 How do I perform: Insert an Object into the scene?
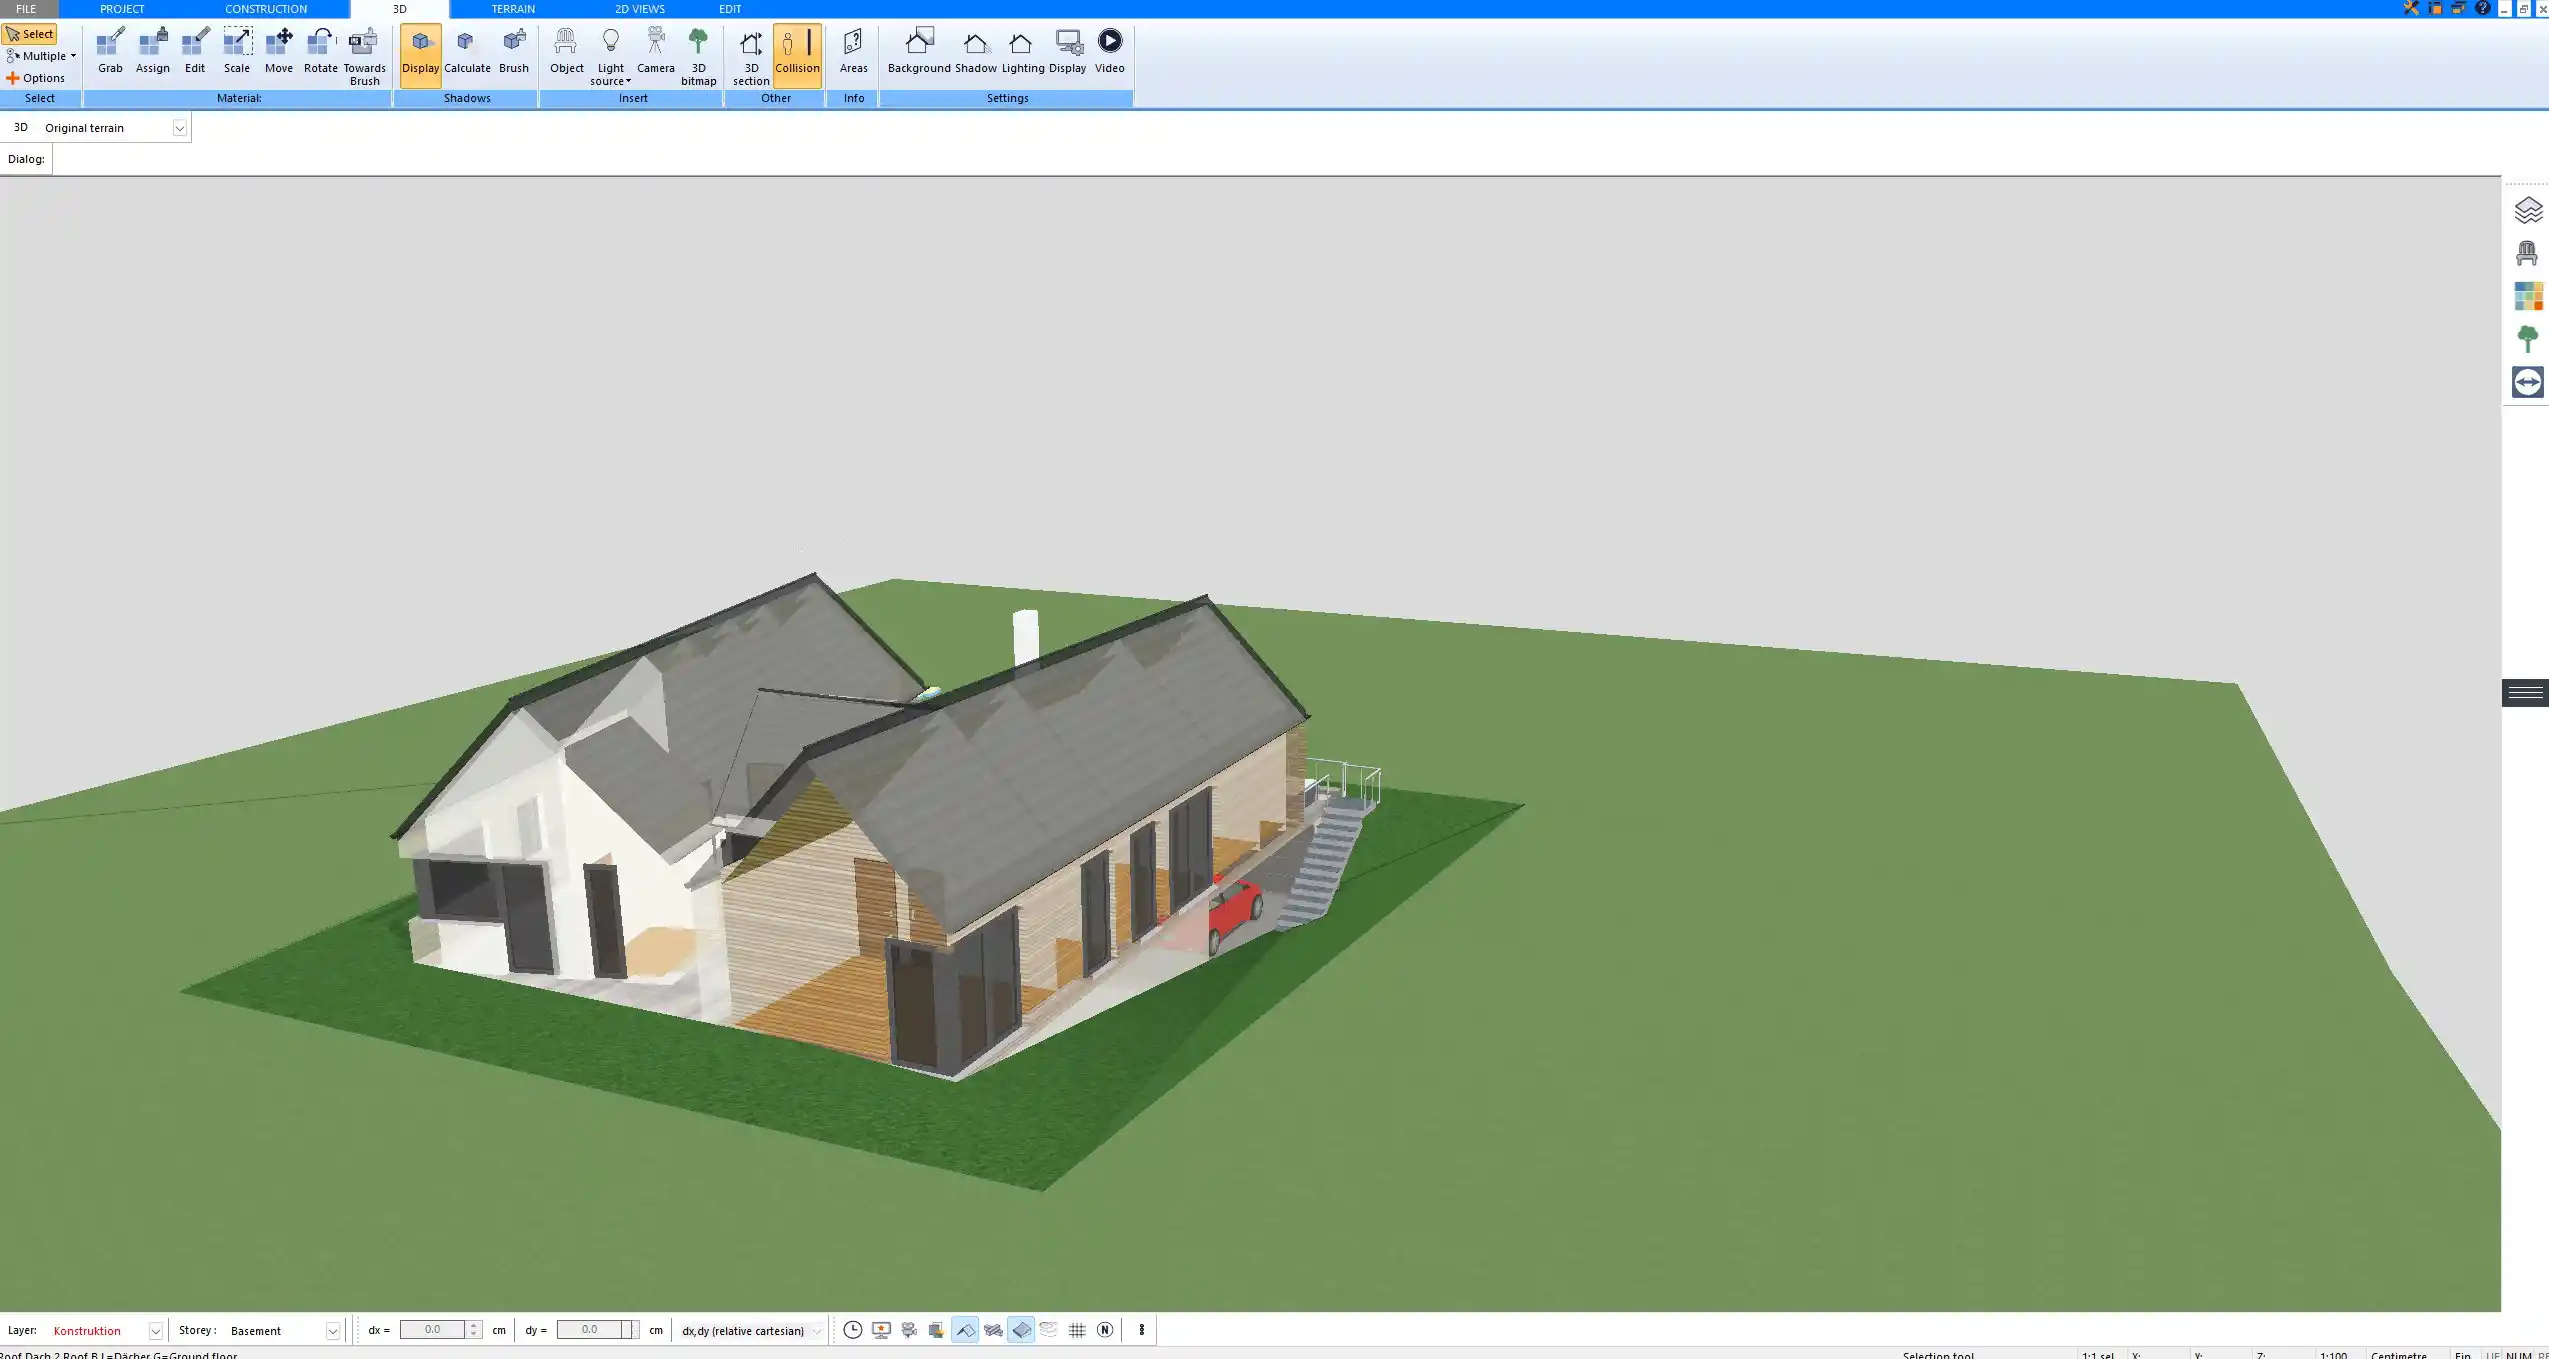tap(566, 51)
